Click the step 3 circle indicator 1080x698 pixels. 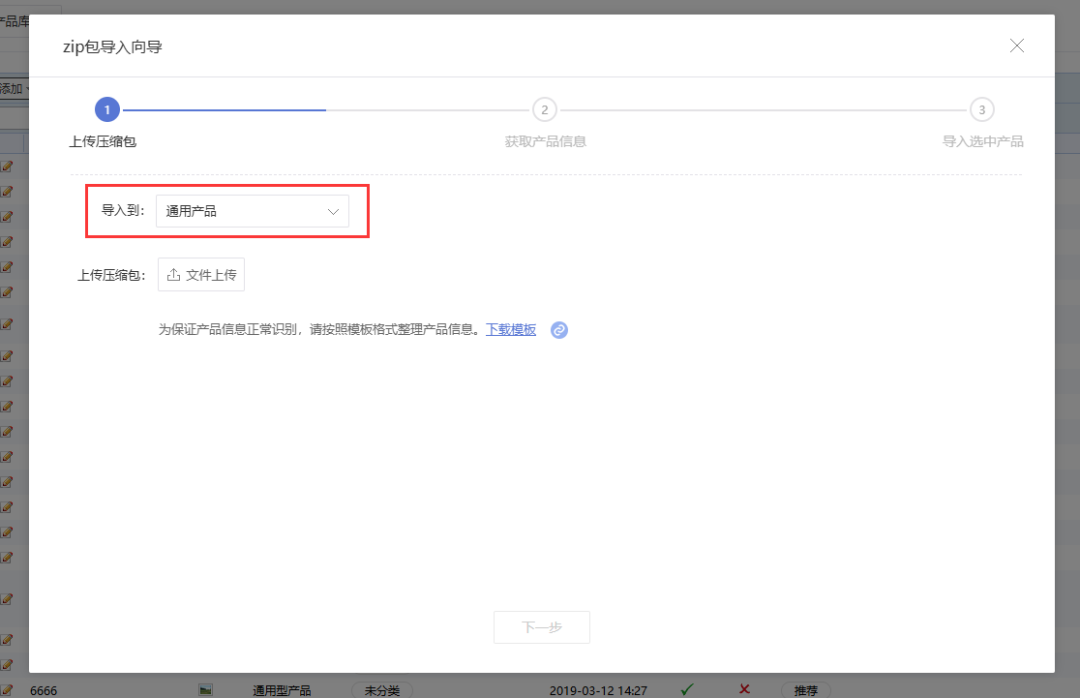(x=982, y=110)
